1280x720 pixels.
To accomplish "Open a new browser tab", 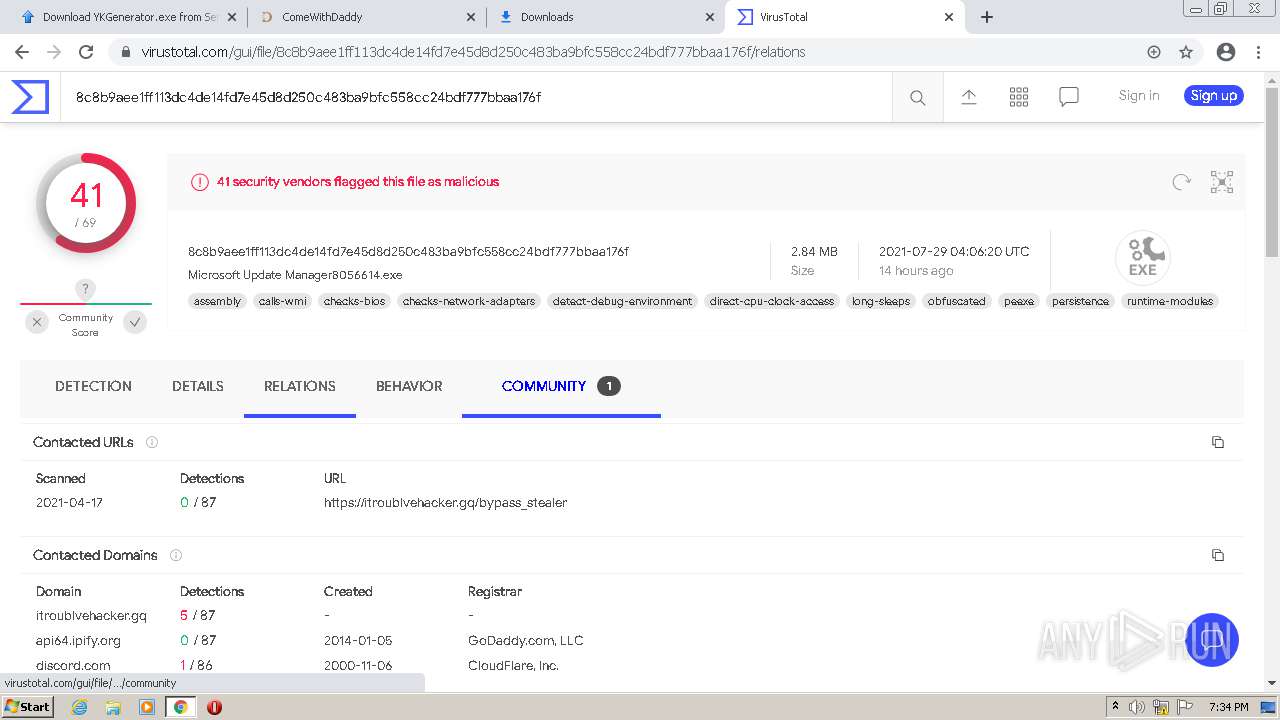I will pos(987,17).
